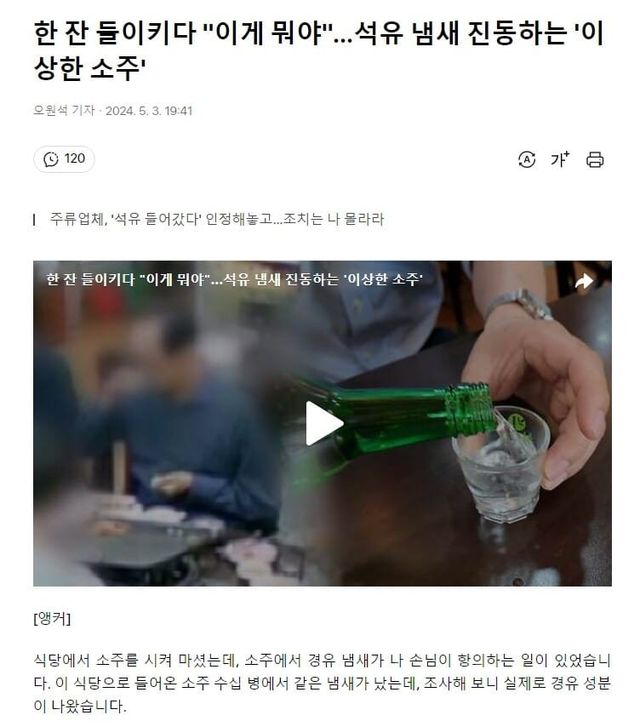Viewport: 640px width, 722px height.
Task: Share the video using the arrow icon
Action: click(584, 280)
